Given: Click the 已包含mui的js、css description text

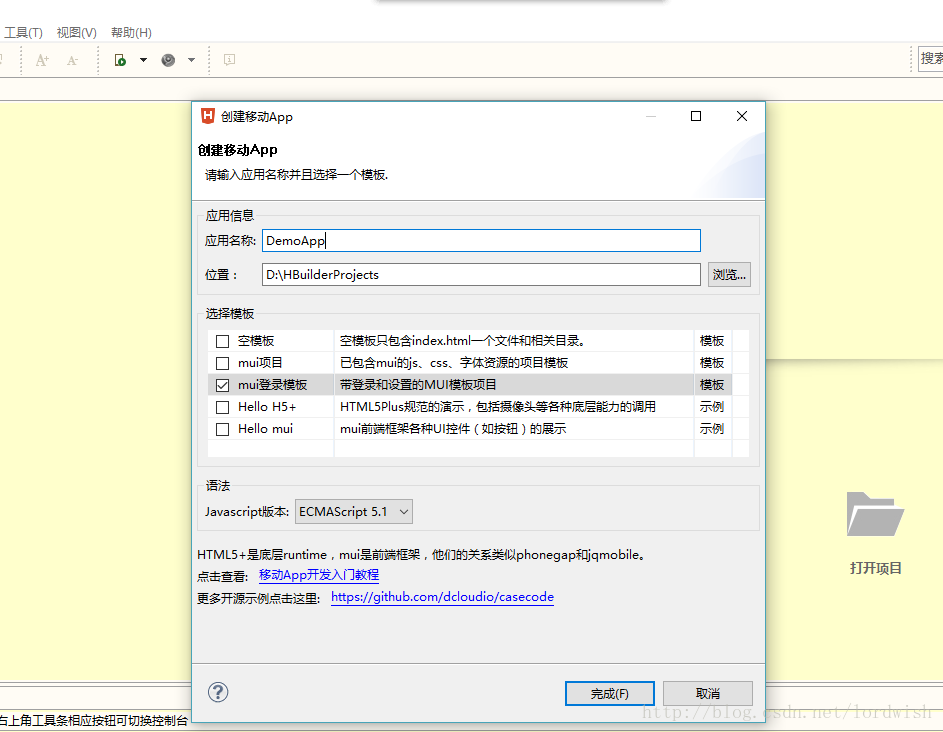Looking at the screenshot, I should tap(453, 363).
